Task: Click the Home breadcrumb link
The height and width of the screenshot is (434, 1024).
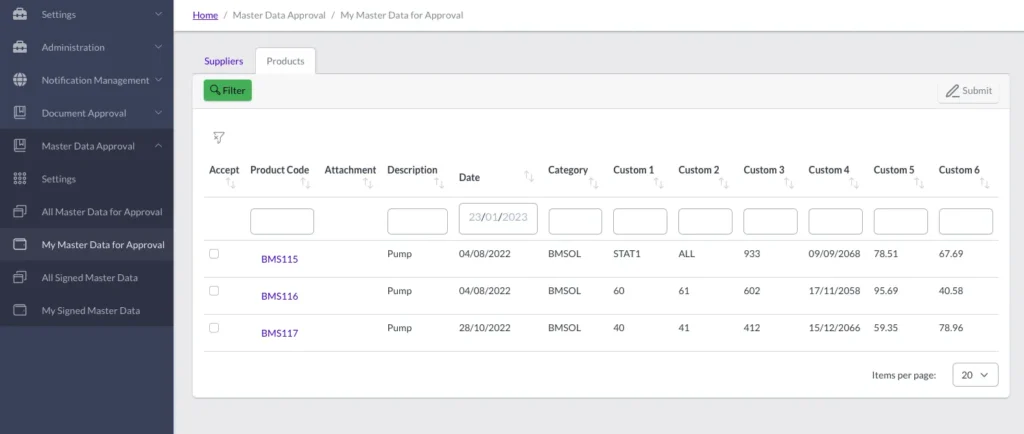Action: click(x=205, y=15)
